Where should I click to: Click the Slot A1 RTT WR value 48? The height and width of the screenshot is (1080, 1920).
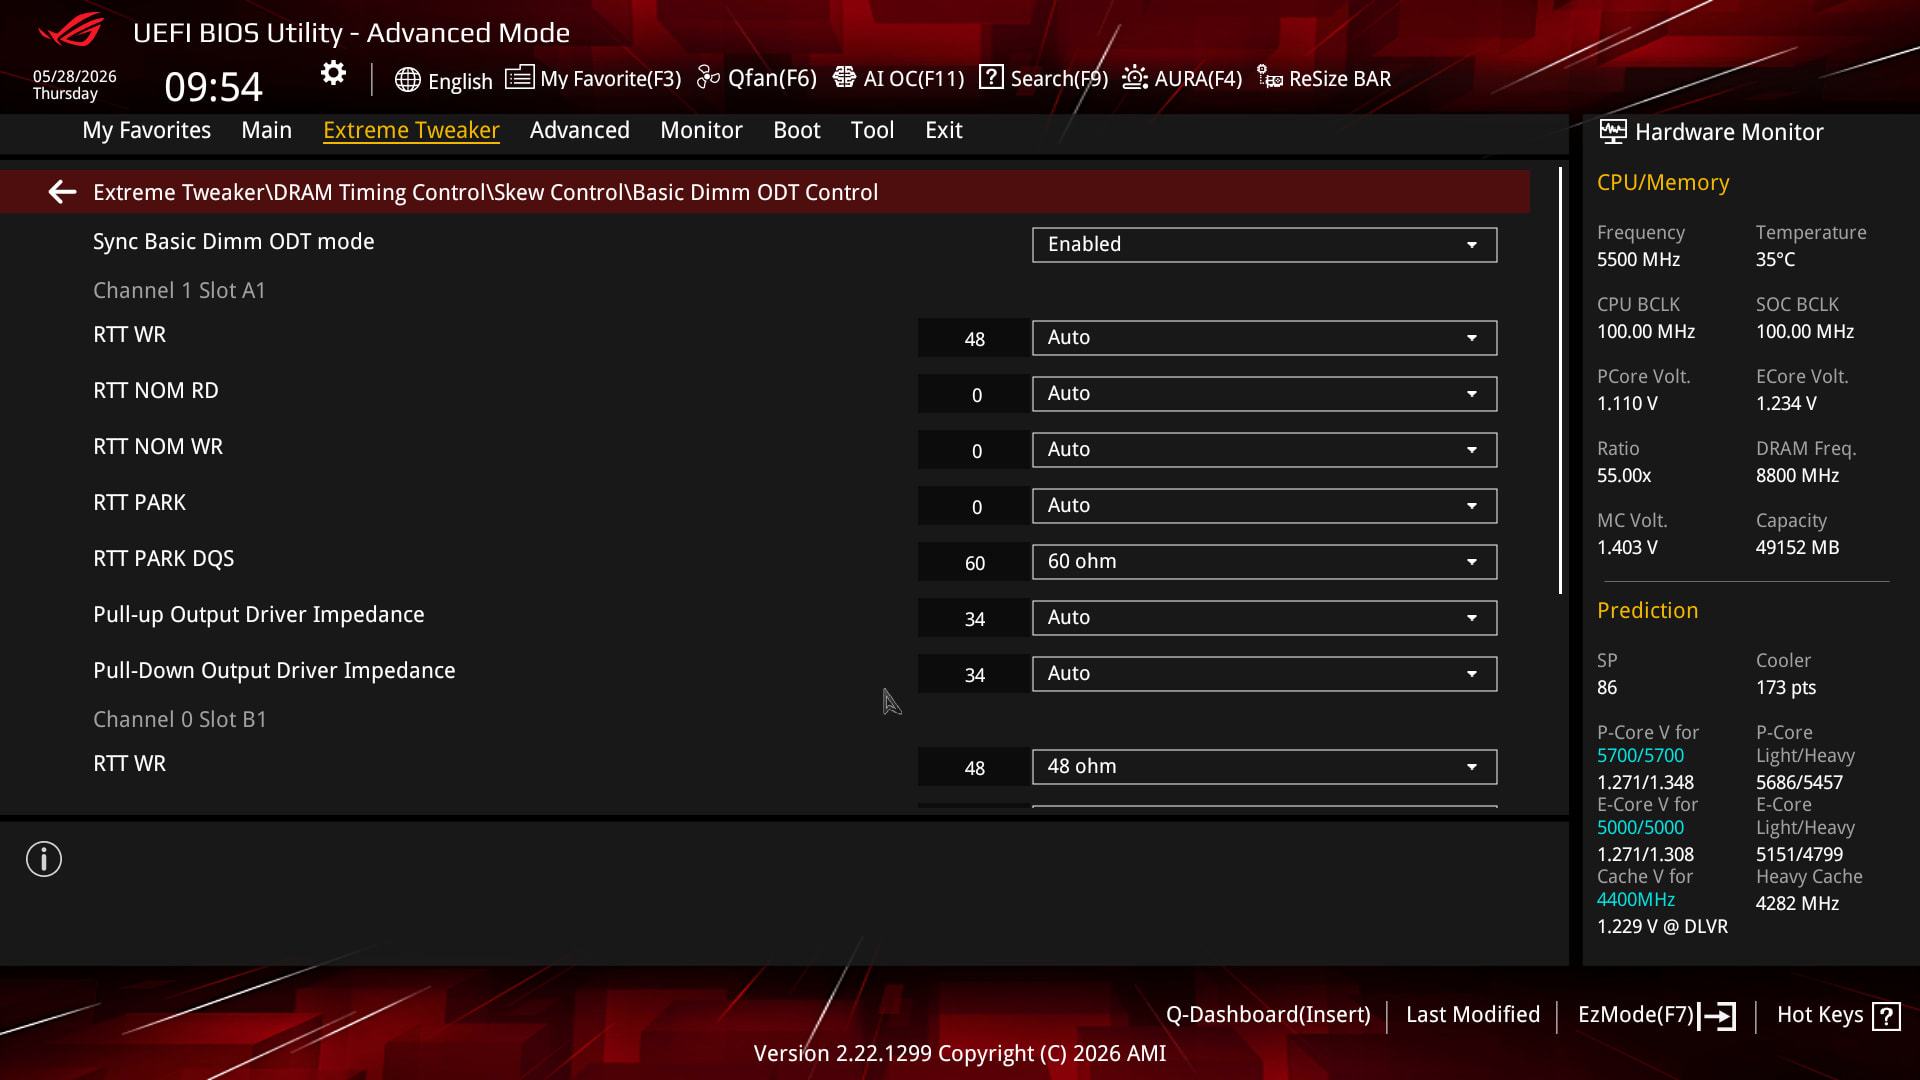tap(973, 339)
